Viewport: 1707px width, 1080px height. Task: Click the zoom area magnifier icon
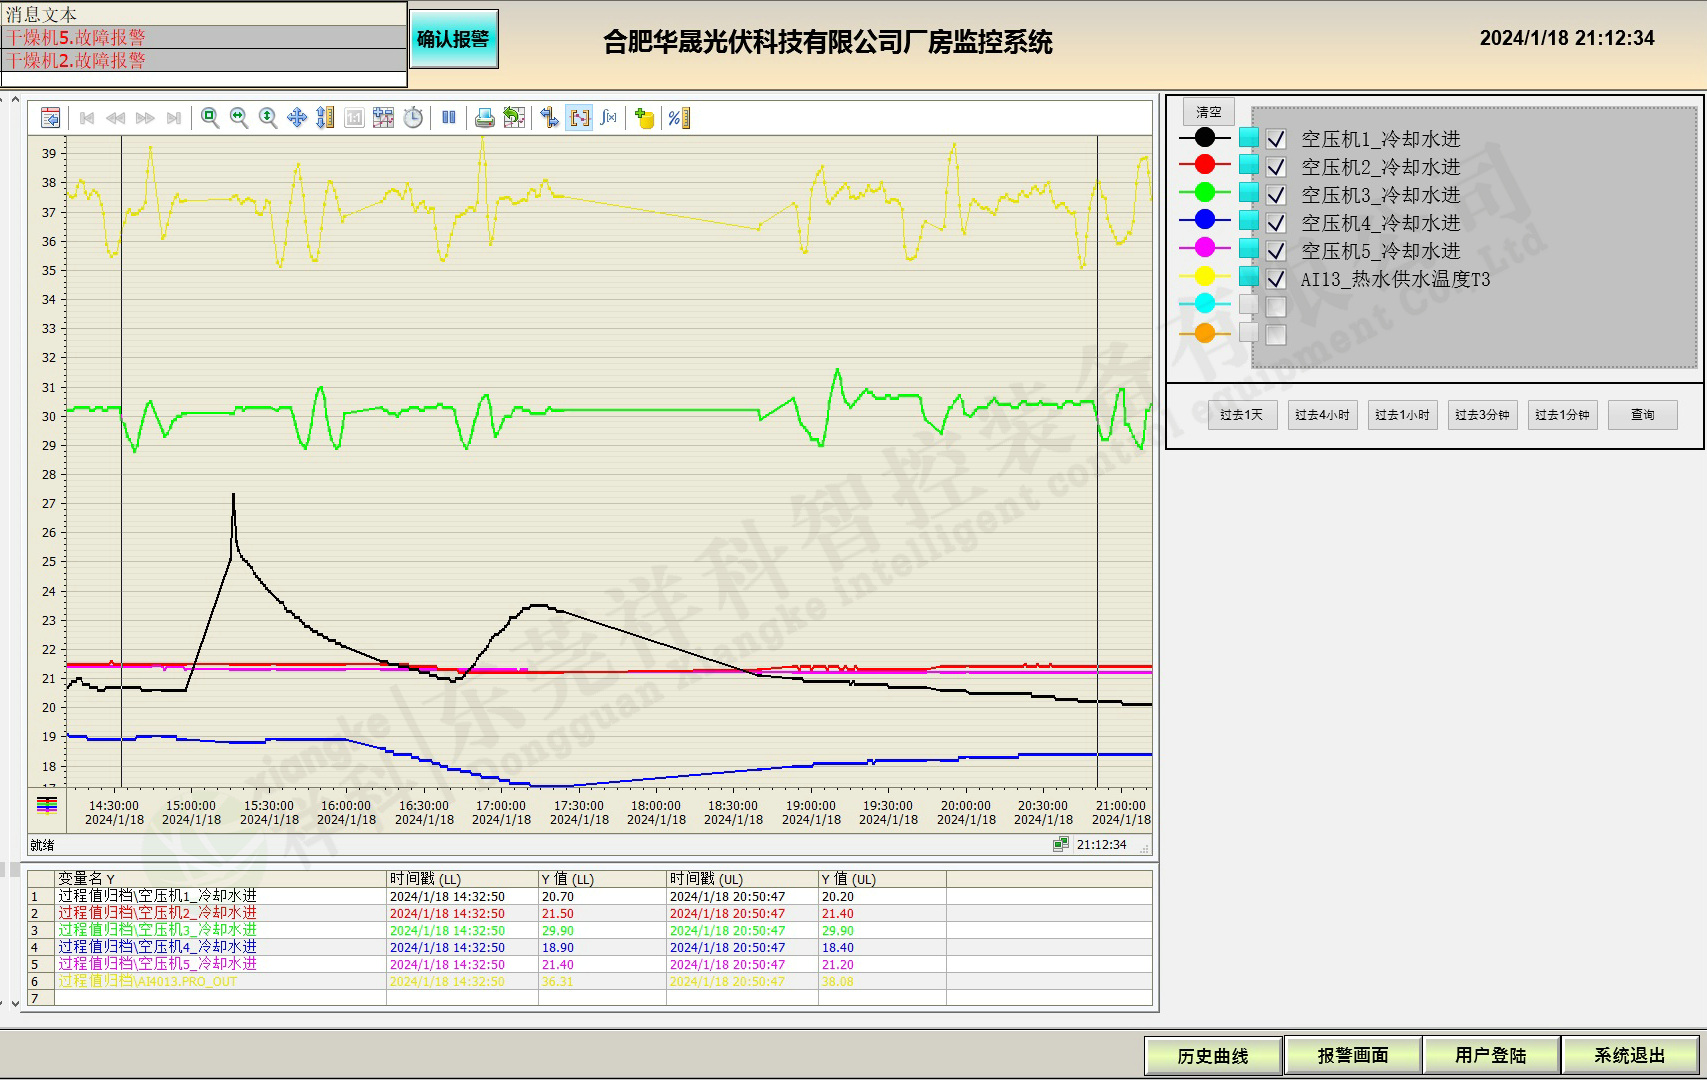[210, 118]
